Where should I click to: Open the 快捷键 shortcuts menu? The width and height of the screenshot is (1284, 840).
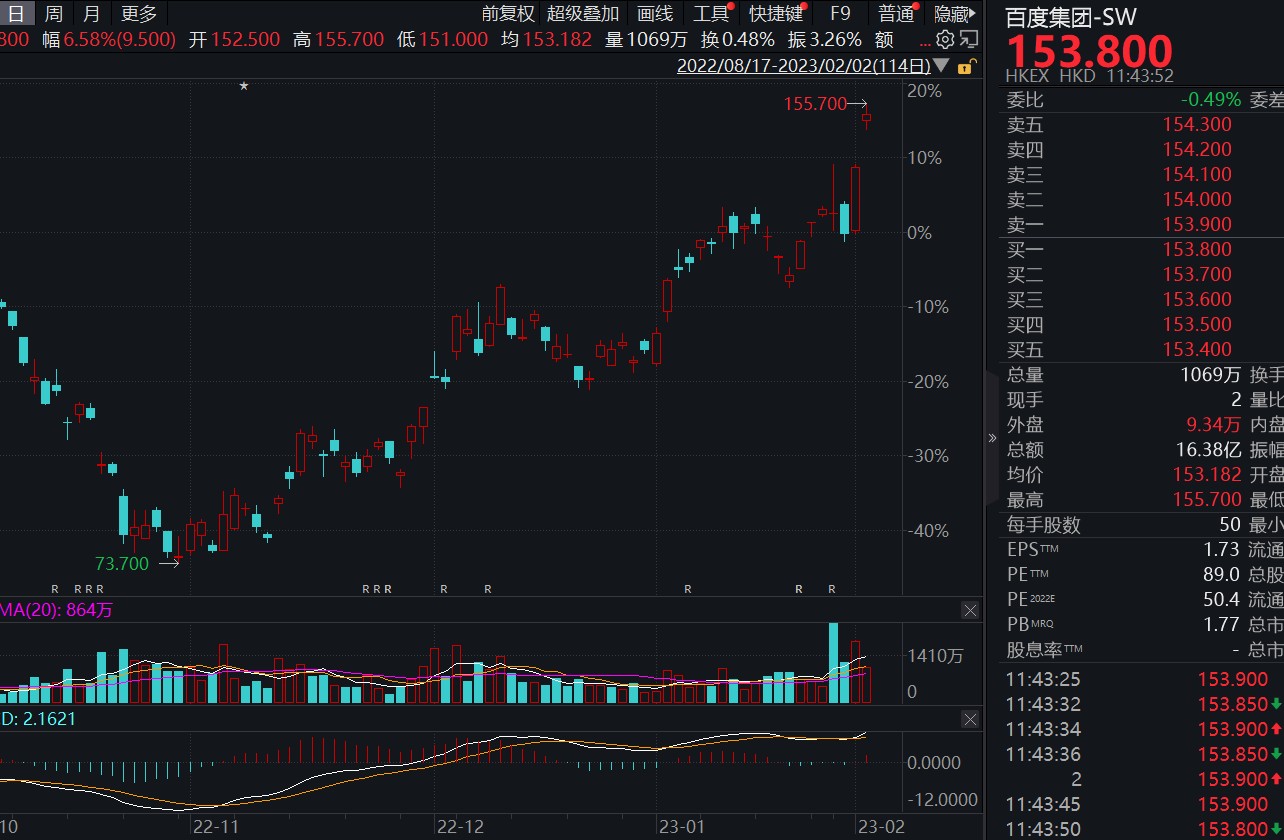(776, 14)
